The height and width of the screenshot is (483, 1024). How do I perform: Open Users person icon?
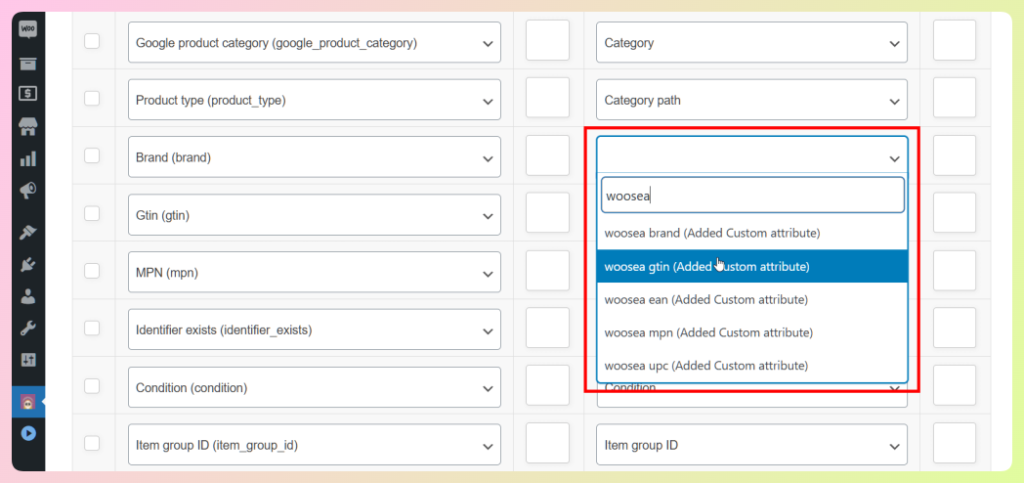tap(27, 296)
